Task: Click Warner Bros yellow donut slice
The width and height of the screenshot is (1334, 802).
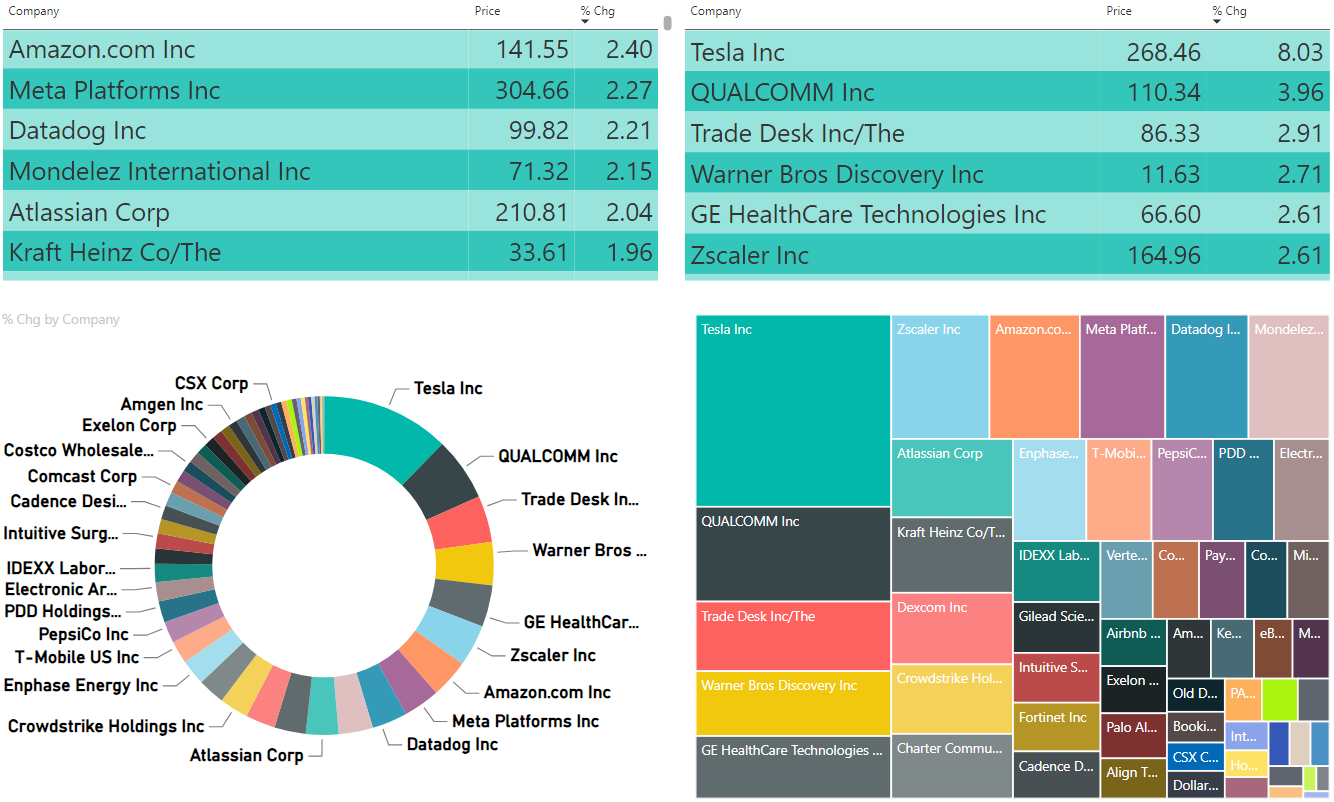Action: tap(464, 563)
